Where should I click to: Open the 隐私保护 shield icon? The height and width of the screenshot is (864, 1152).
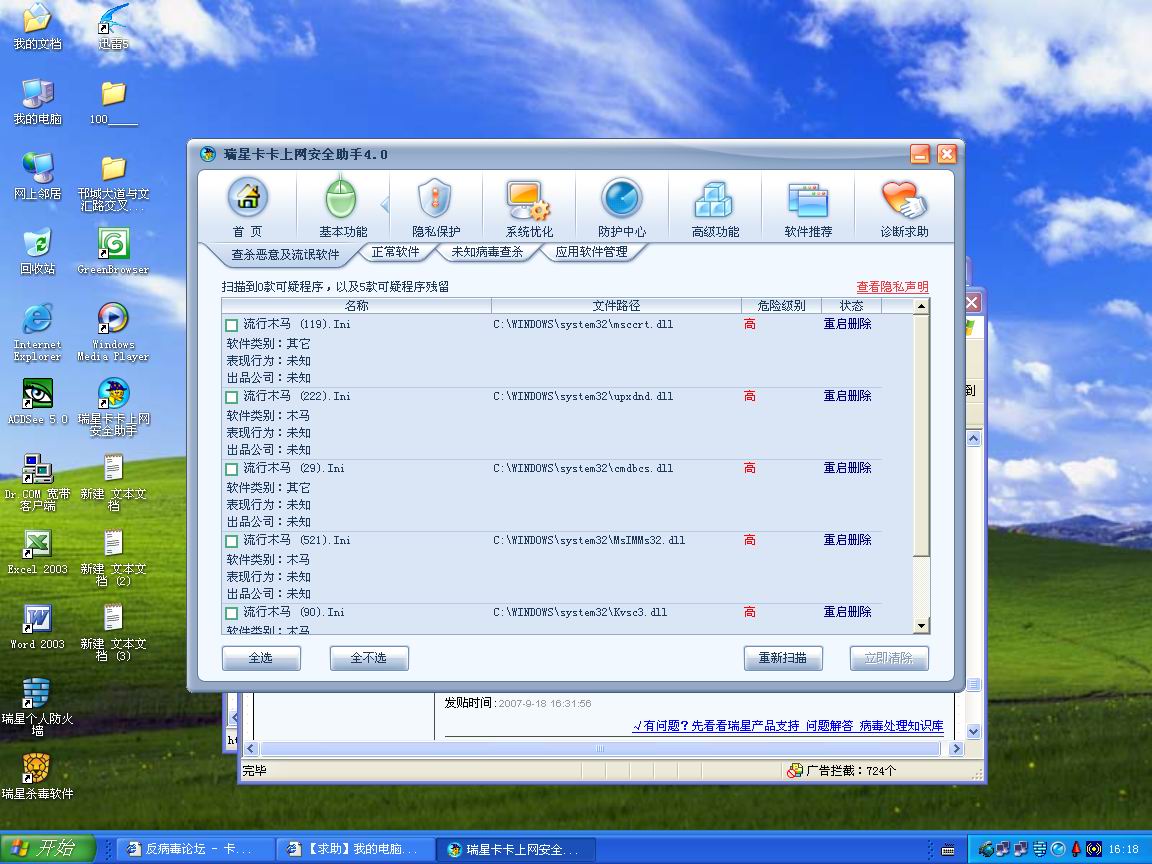pyautogui.click(x=435, y=198)
